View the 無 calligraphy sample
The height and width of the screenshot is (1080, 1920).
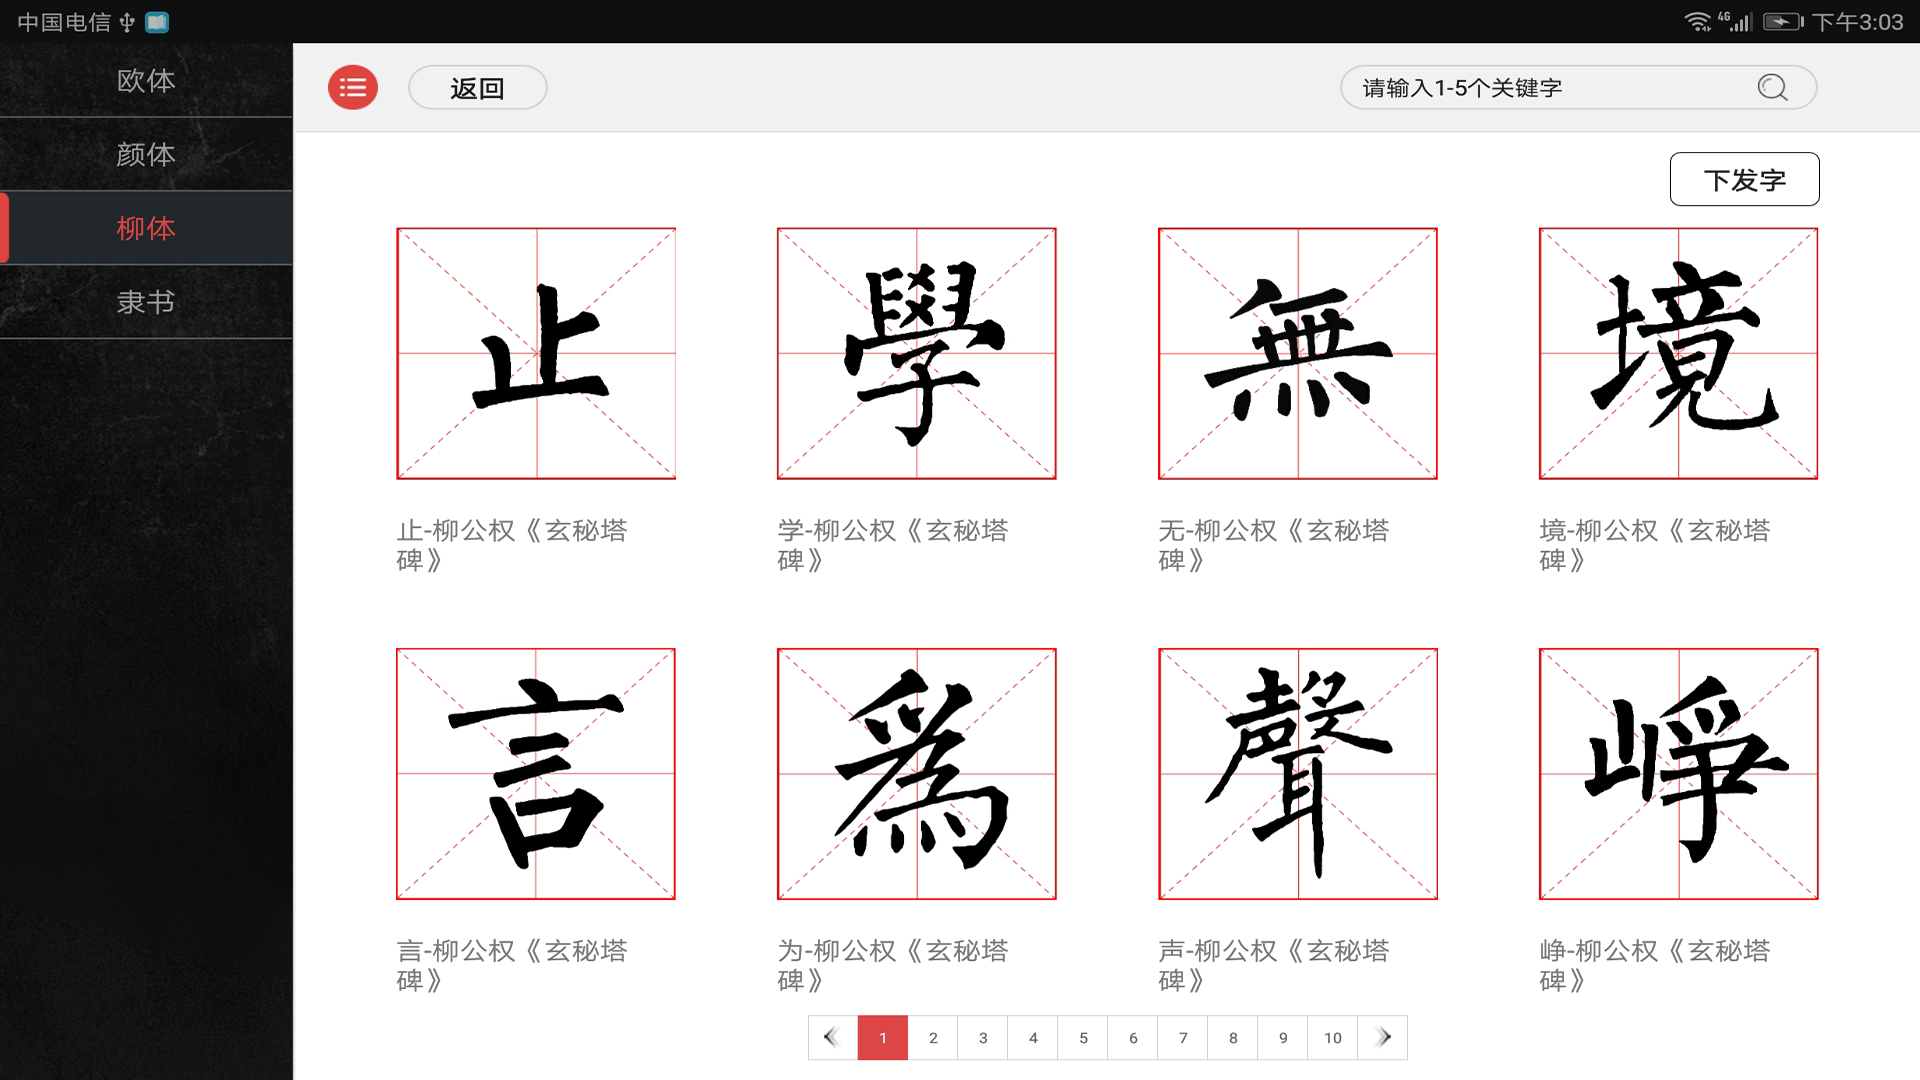point(1297,353)
